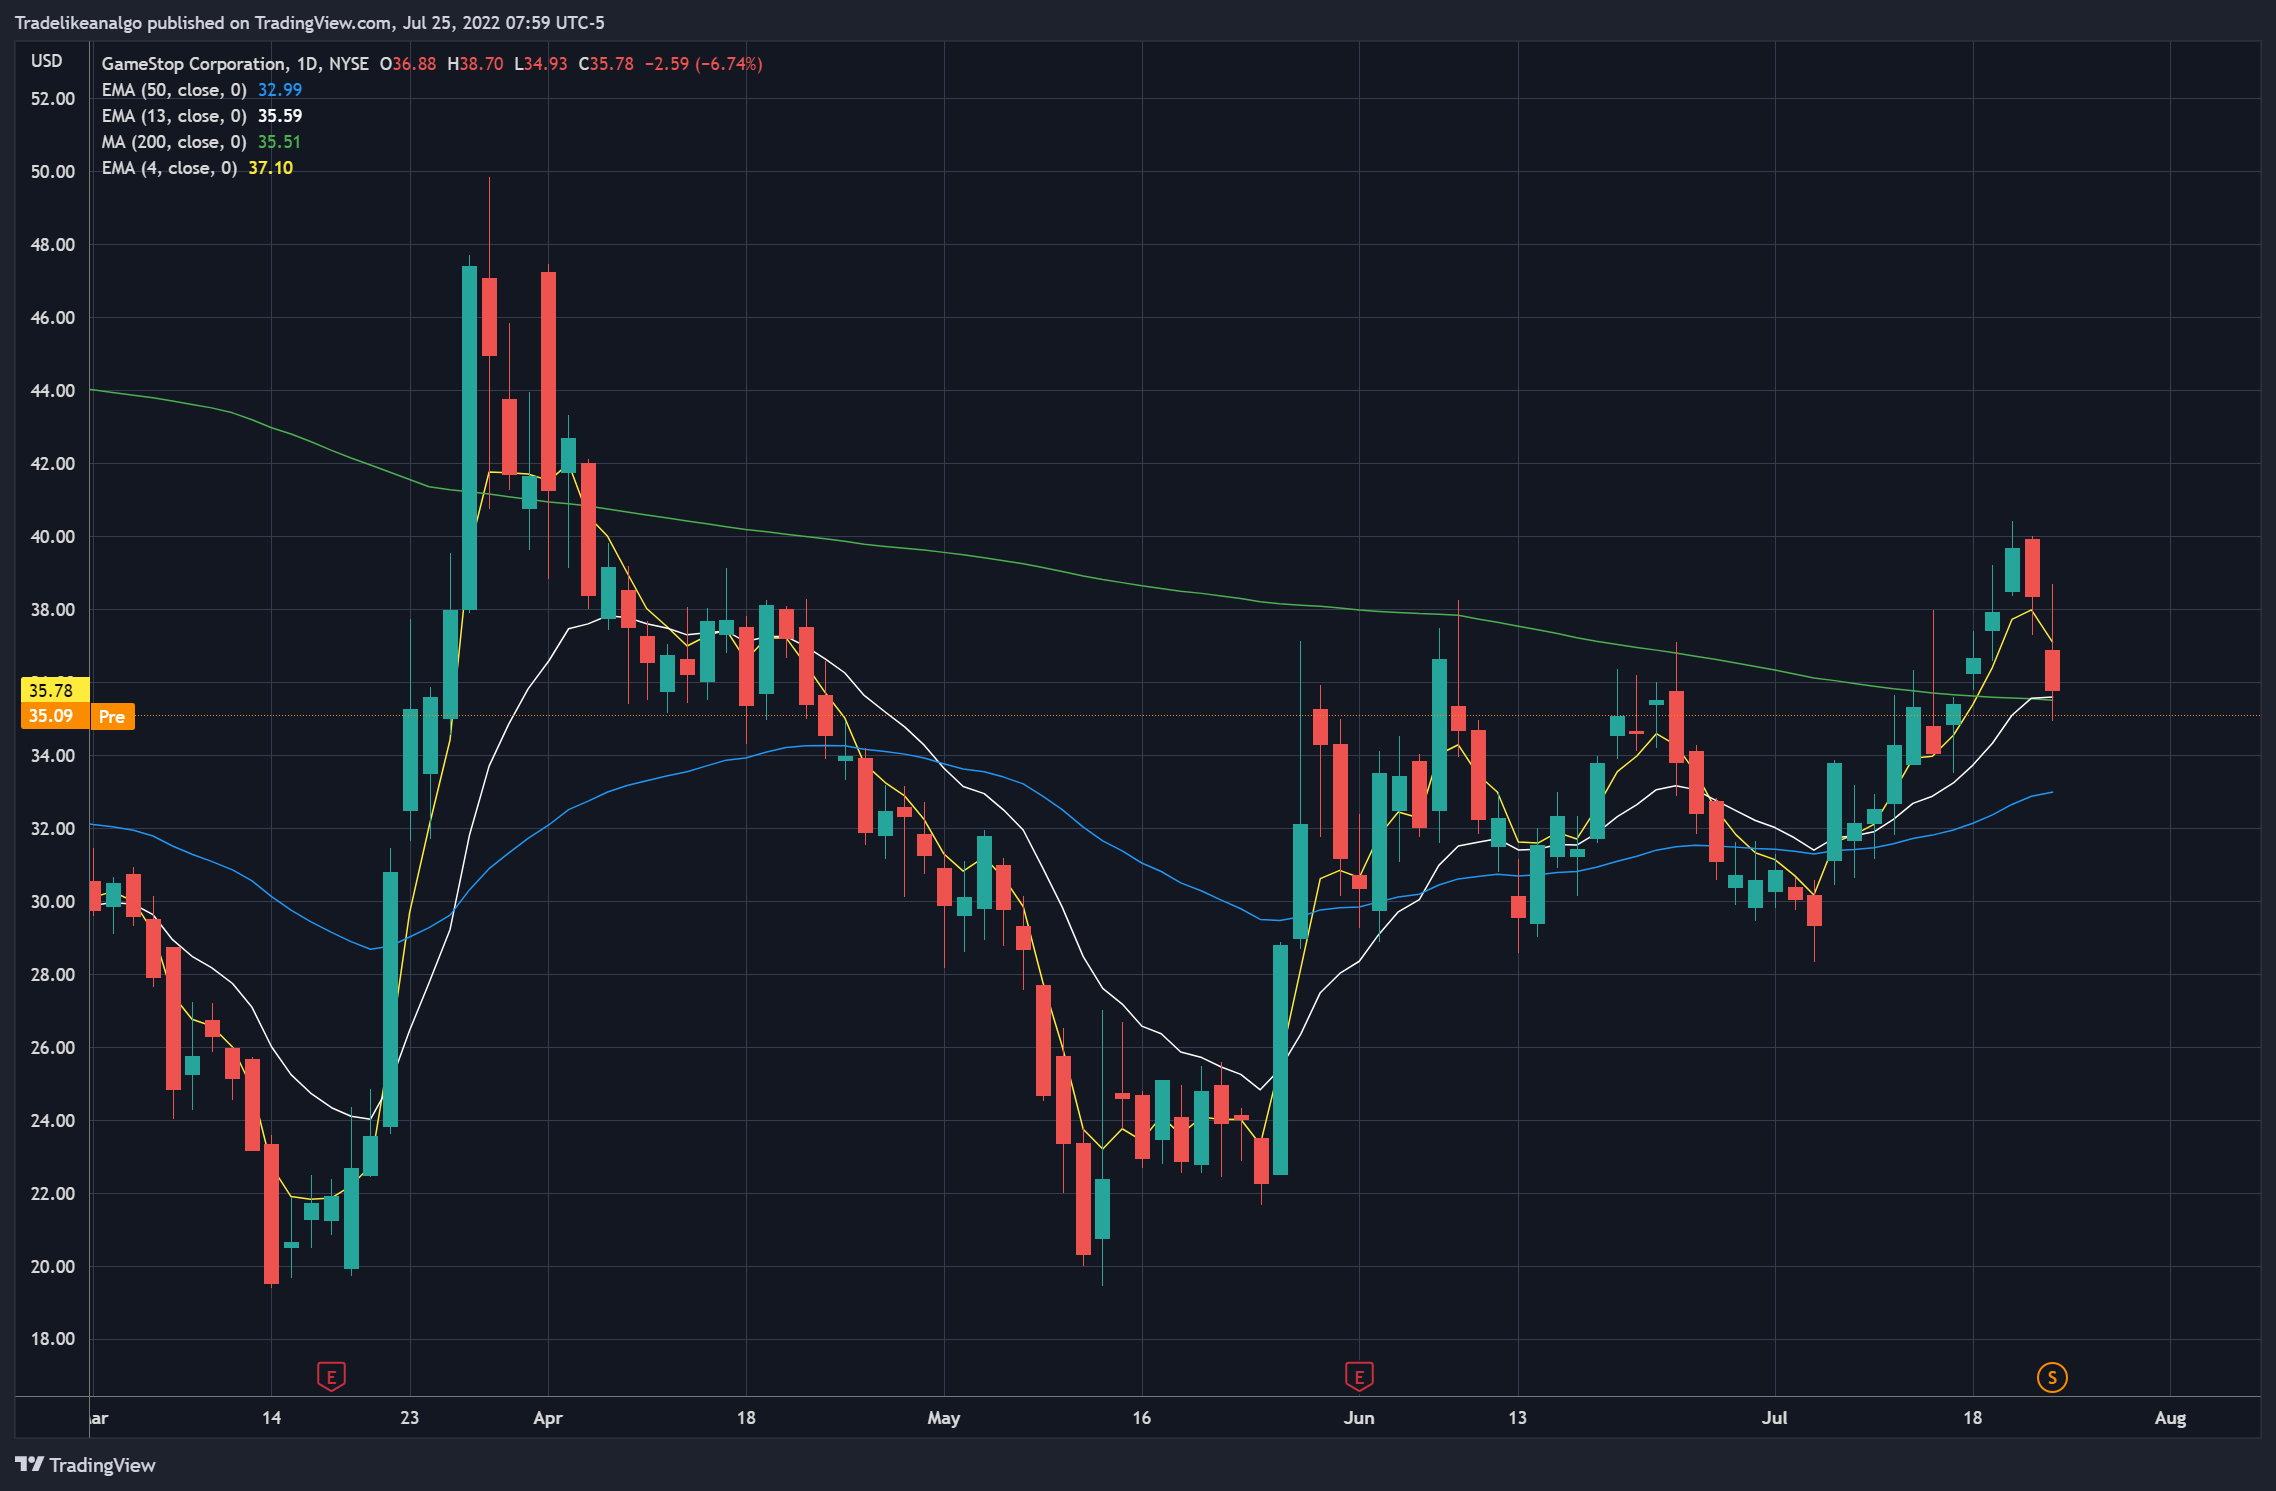Click the yellow 35.78 price label
The width and height of the screenshot is (2276, 1491).
click(55, 690)
